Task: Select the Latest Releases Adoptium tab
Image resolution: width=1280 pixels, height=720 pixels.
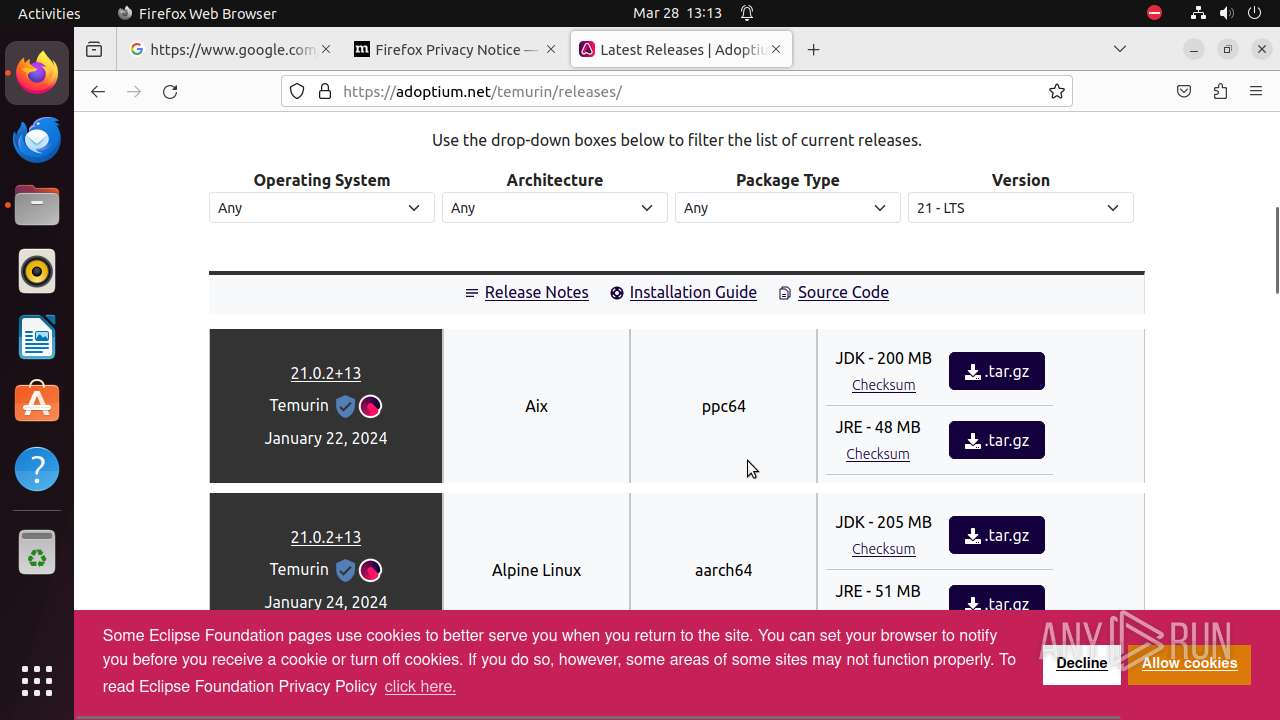Action: 681,49
